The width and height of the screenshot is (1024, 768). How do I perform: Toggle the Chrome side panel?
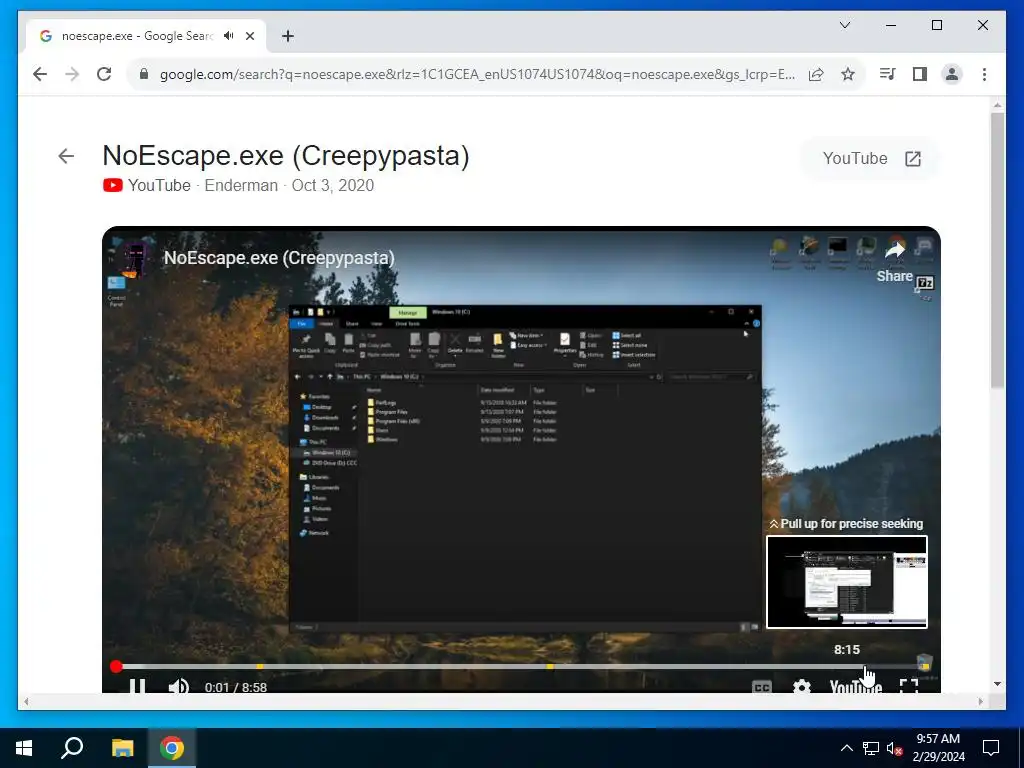[920, 74]
